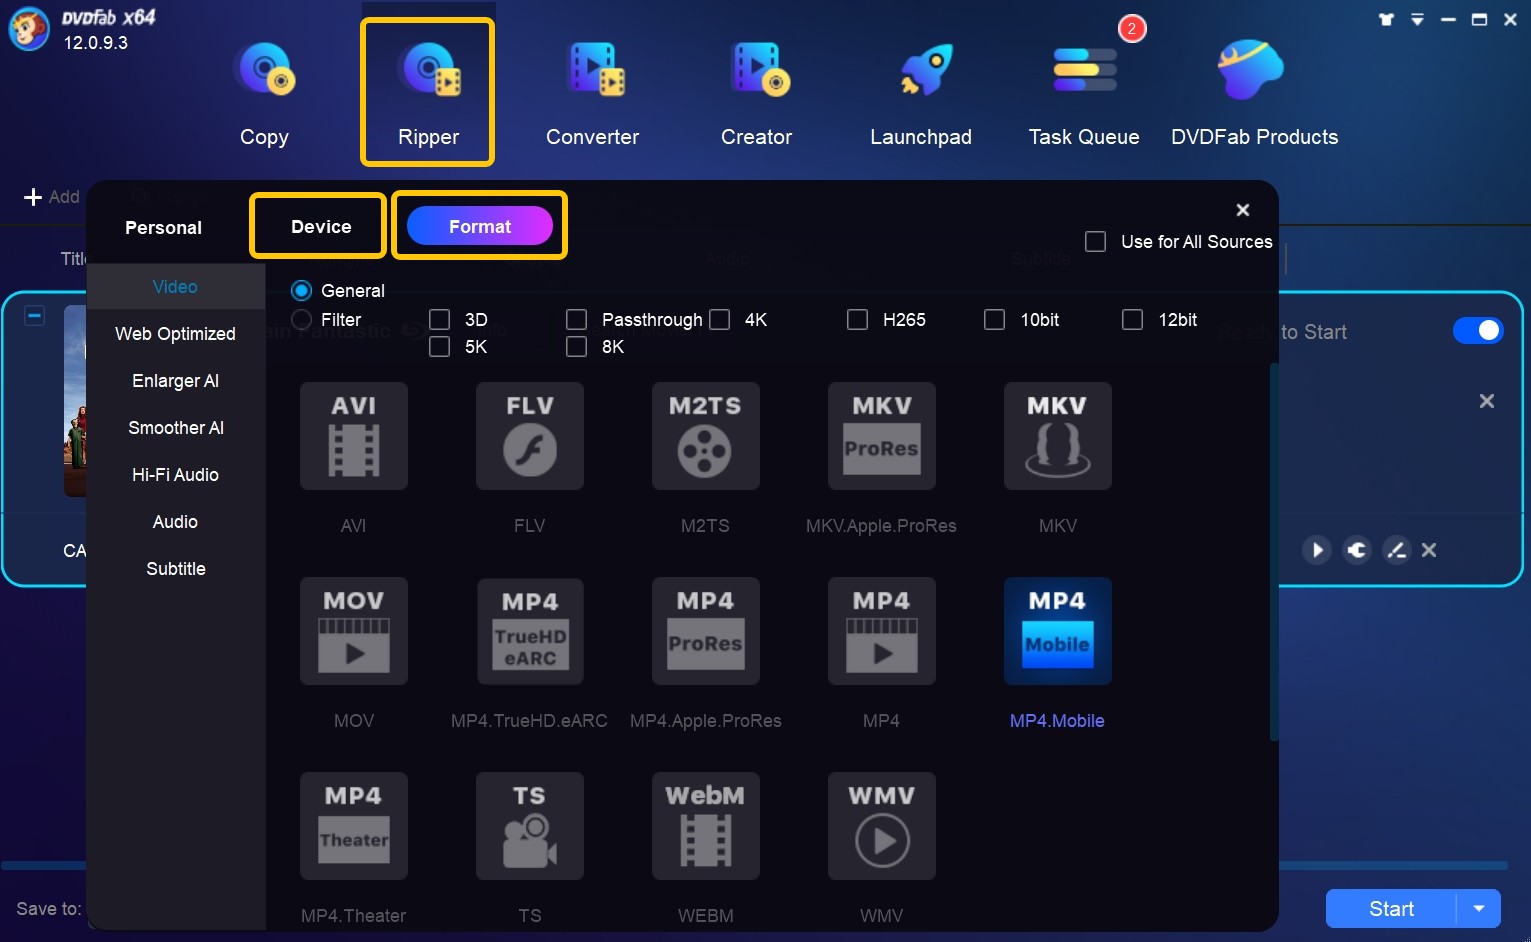
Task: Select the M2TS format icon
Action: click(706, 436)
